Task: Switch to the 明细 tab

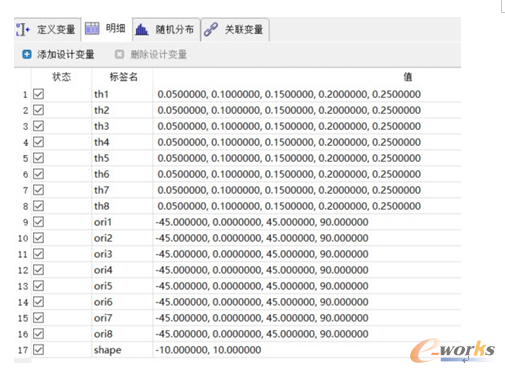Action: [x=107, y=29]
